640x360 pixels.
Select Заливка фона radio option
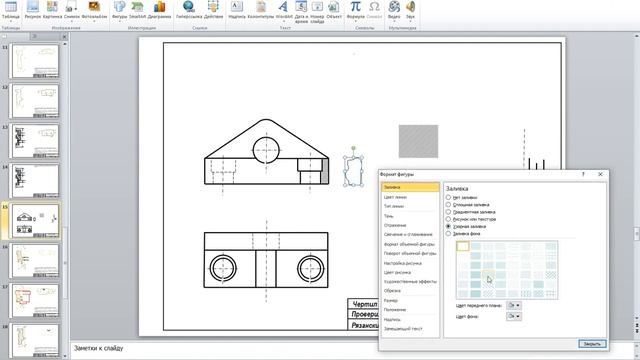(448, 233)
